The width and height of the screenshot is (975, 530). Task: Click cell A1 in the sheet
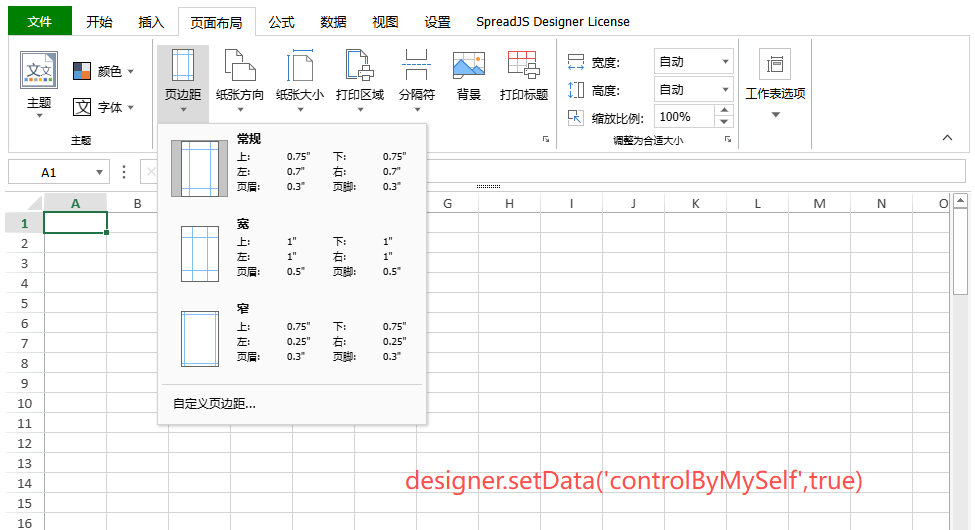tap(75, 223)
